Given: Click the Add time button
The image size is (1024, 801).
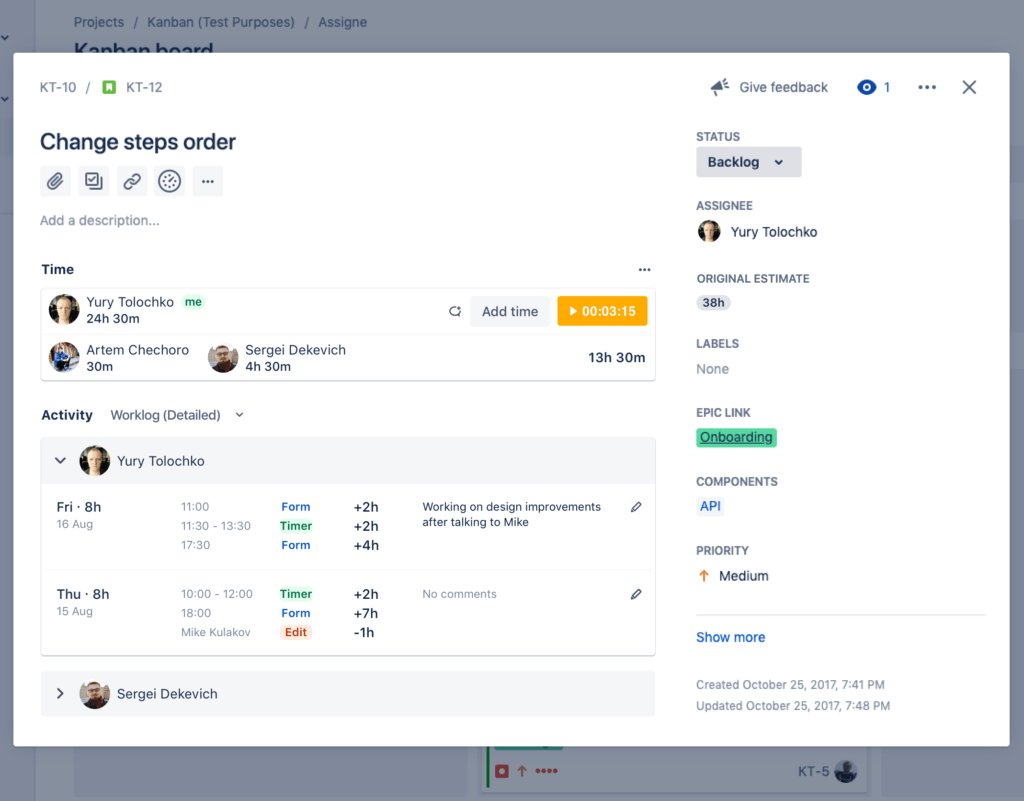Looking at the screenshot, I should [509, 311].
